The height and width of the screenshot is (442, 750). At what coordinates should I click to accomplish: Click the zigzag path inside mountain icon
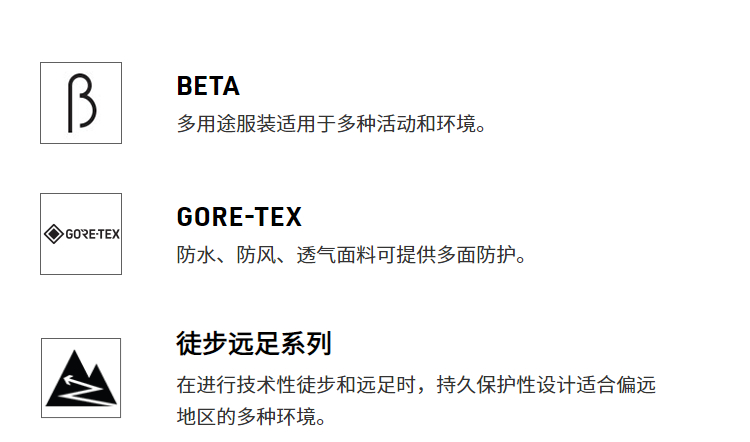tap(80, 393)
